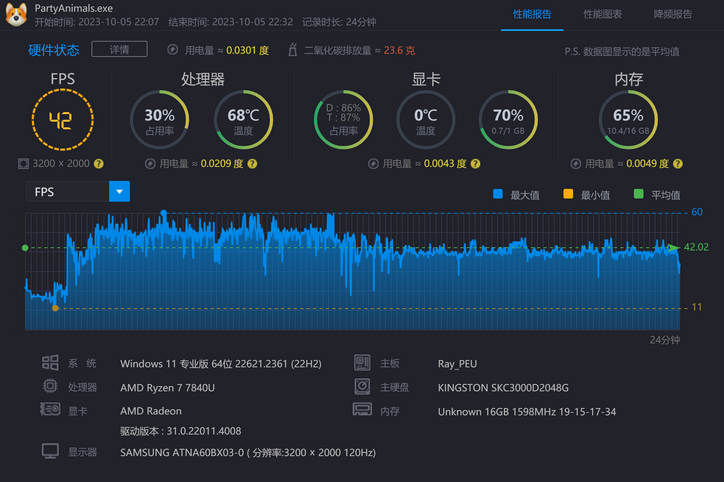Click the 60 max value label
The width and height of the screenshot is (724, 482).
pos(697,212)
